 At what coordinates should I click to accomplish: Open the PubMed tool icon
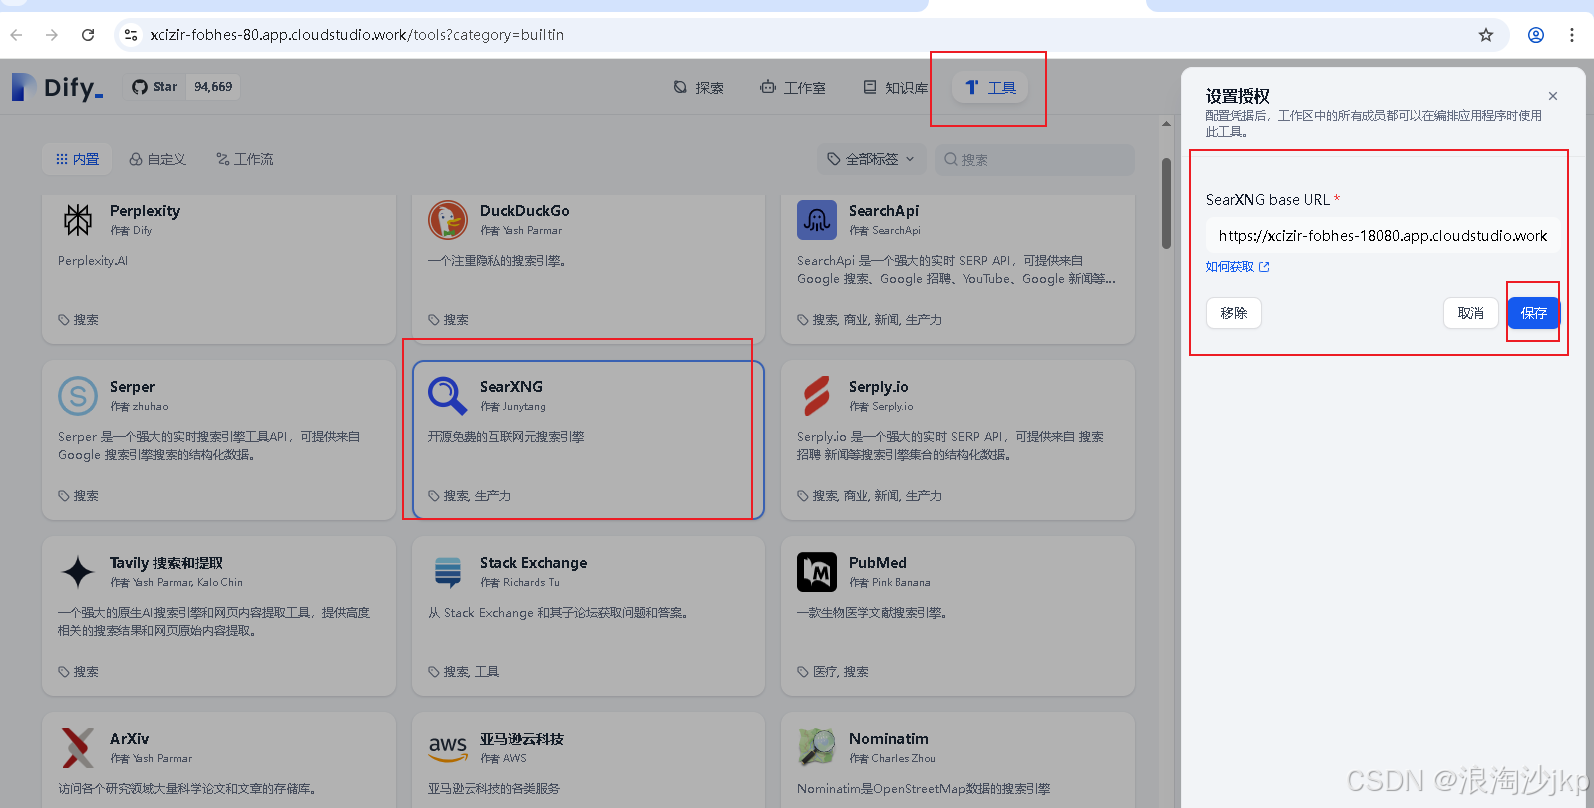(817, 572)
